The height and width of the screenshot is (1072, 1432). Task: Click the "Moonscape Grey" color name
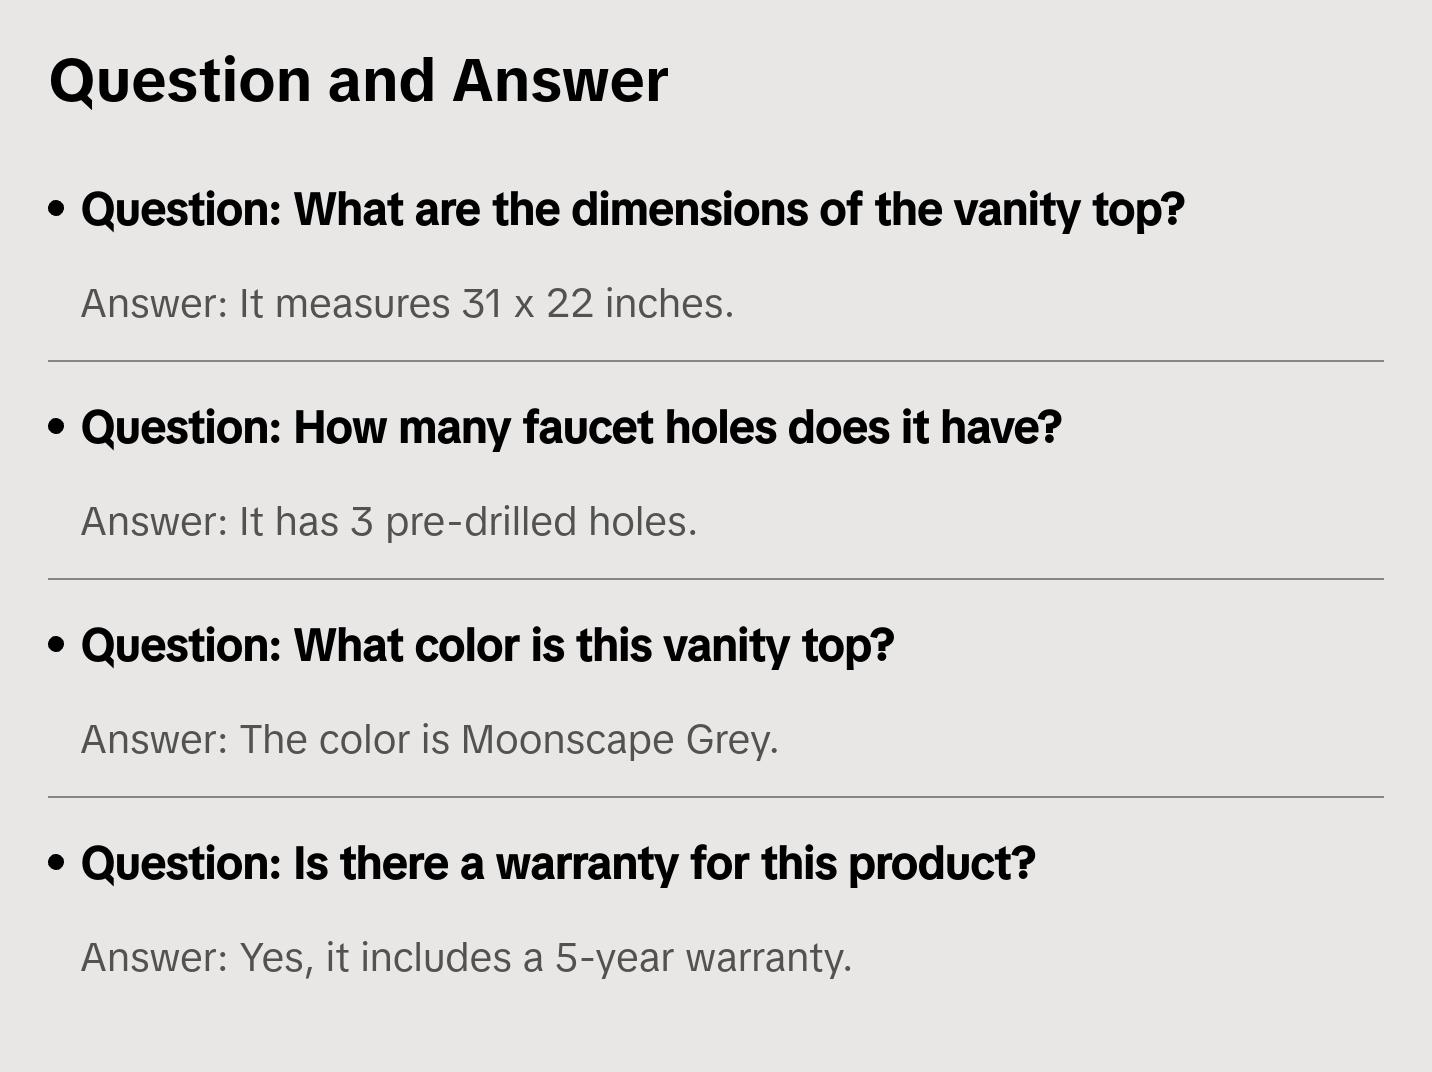618,740
